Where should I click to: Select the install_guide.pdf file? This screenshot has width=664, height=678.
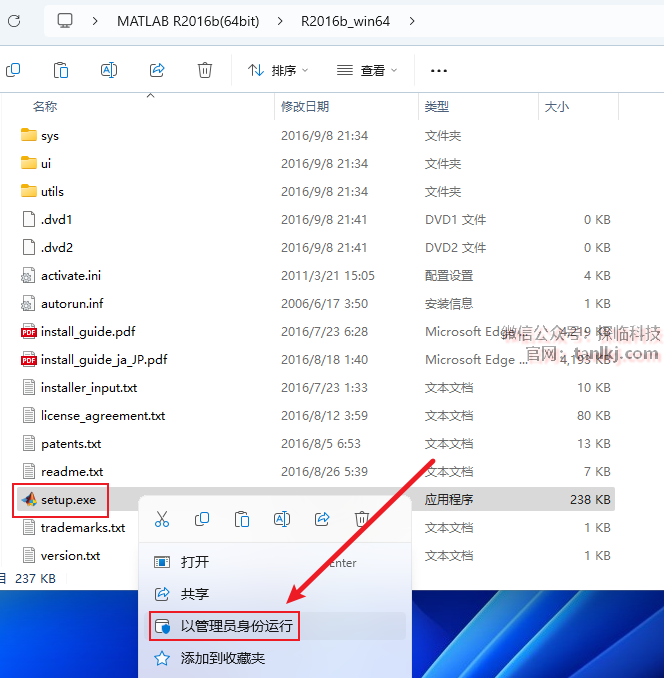pyautogui.click(x=87, y=331)
